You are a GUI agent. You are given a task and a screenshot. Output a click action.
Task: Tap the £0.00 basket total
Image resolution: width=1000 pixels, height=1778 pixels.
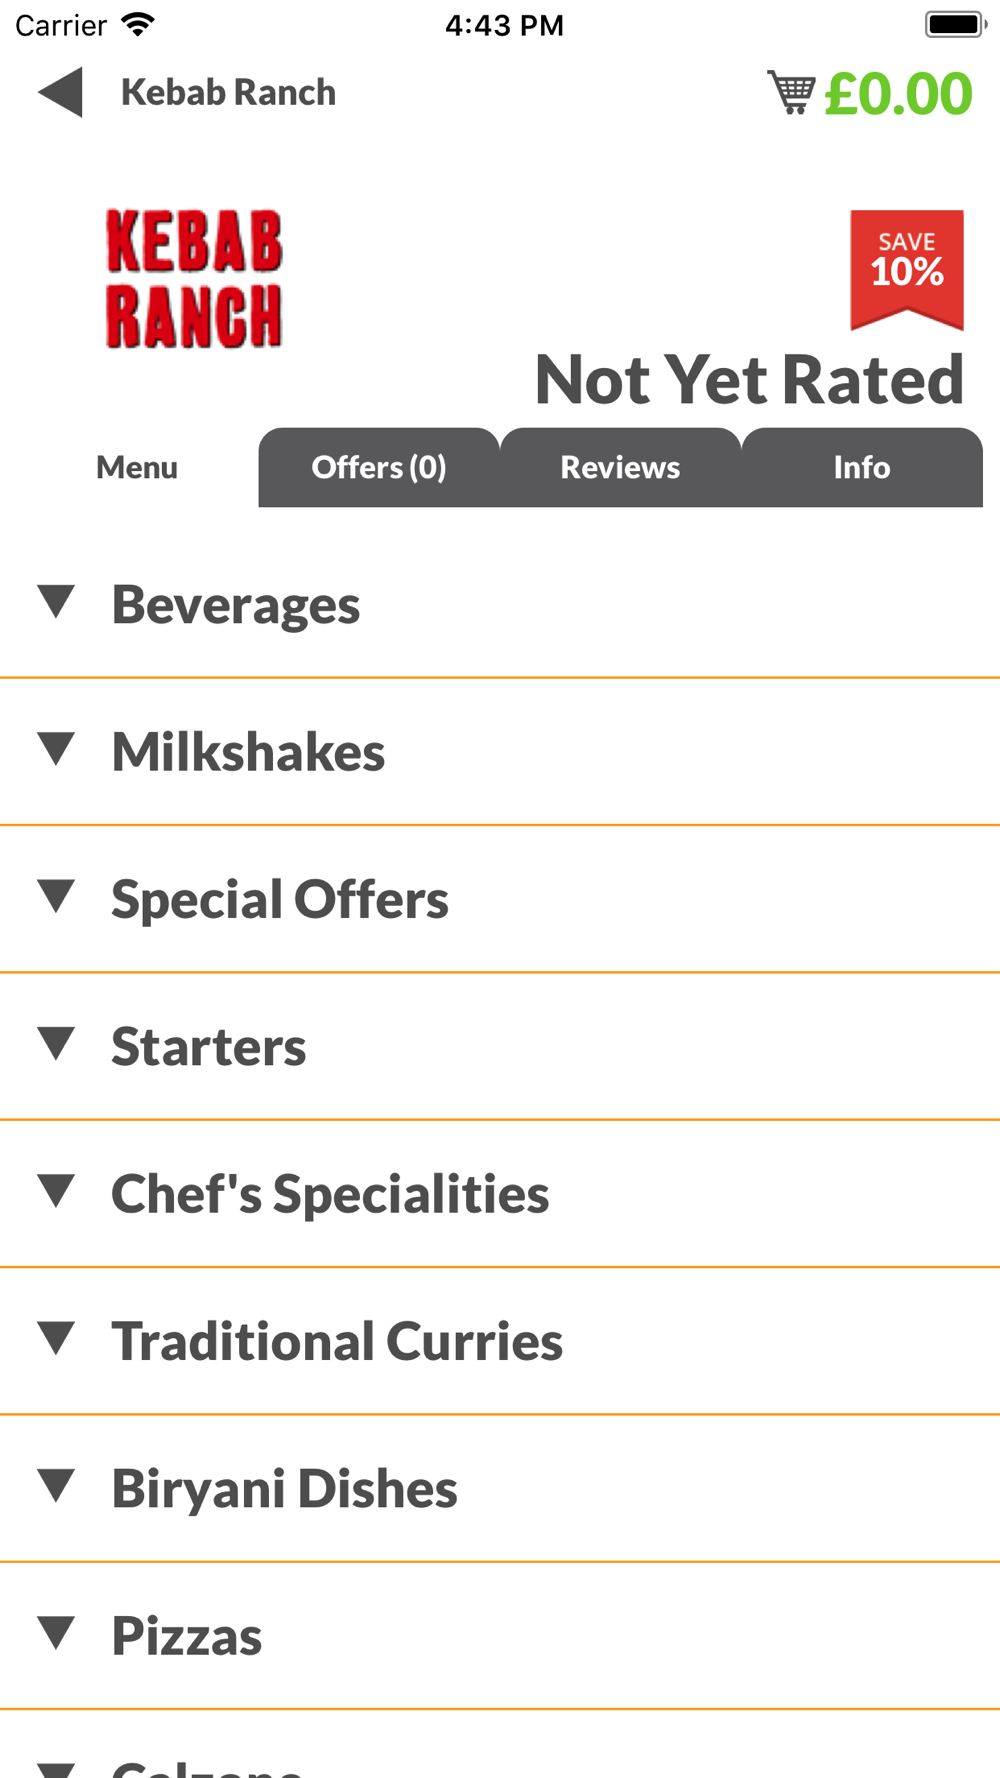(898, 93)
